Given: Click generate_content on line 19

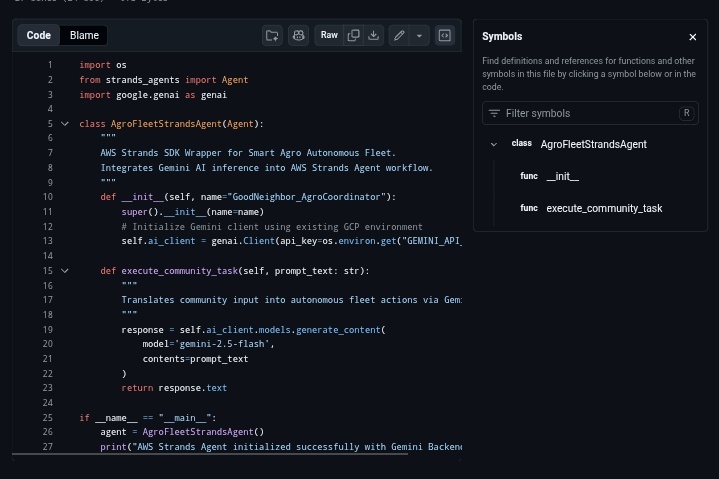Looking at the screenshot, I should tap(338, 330).
